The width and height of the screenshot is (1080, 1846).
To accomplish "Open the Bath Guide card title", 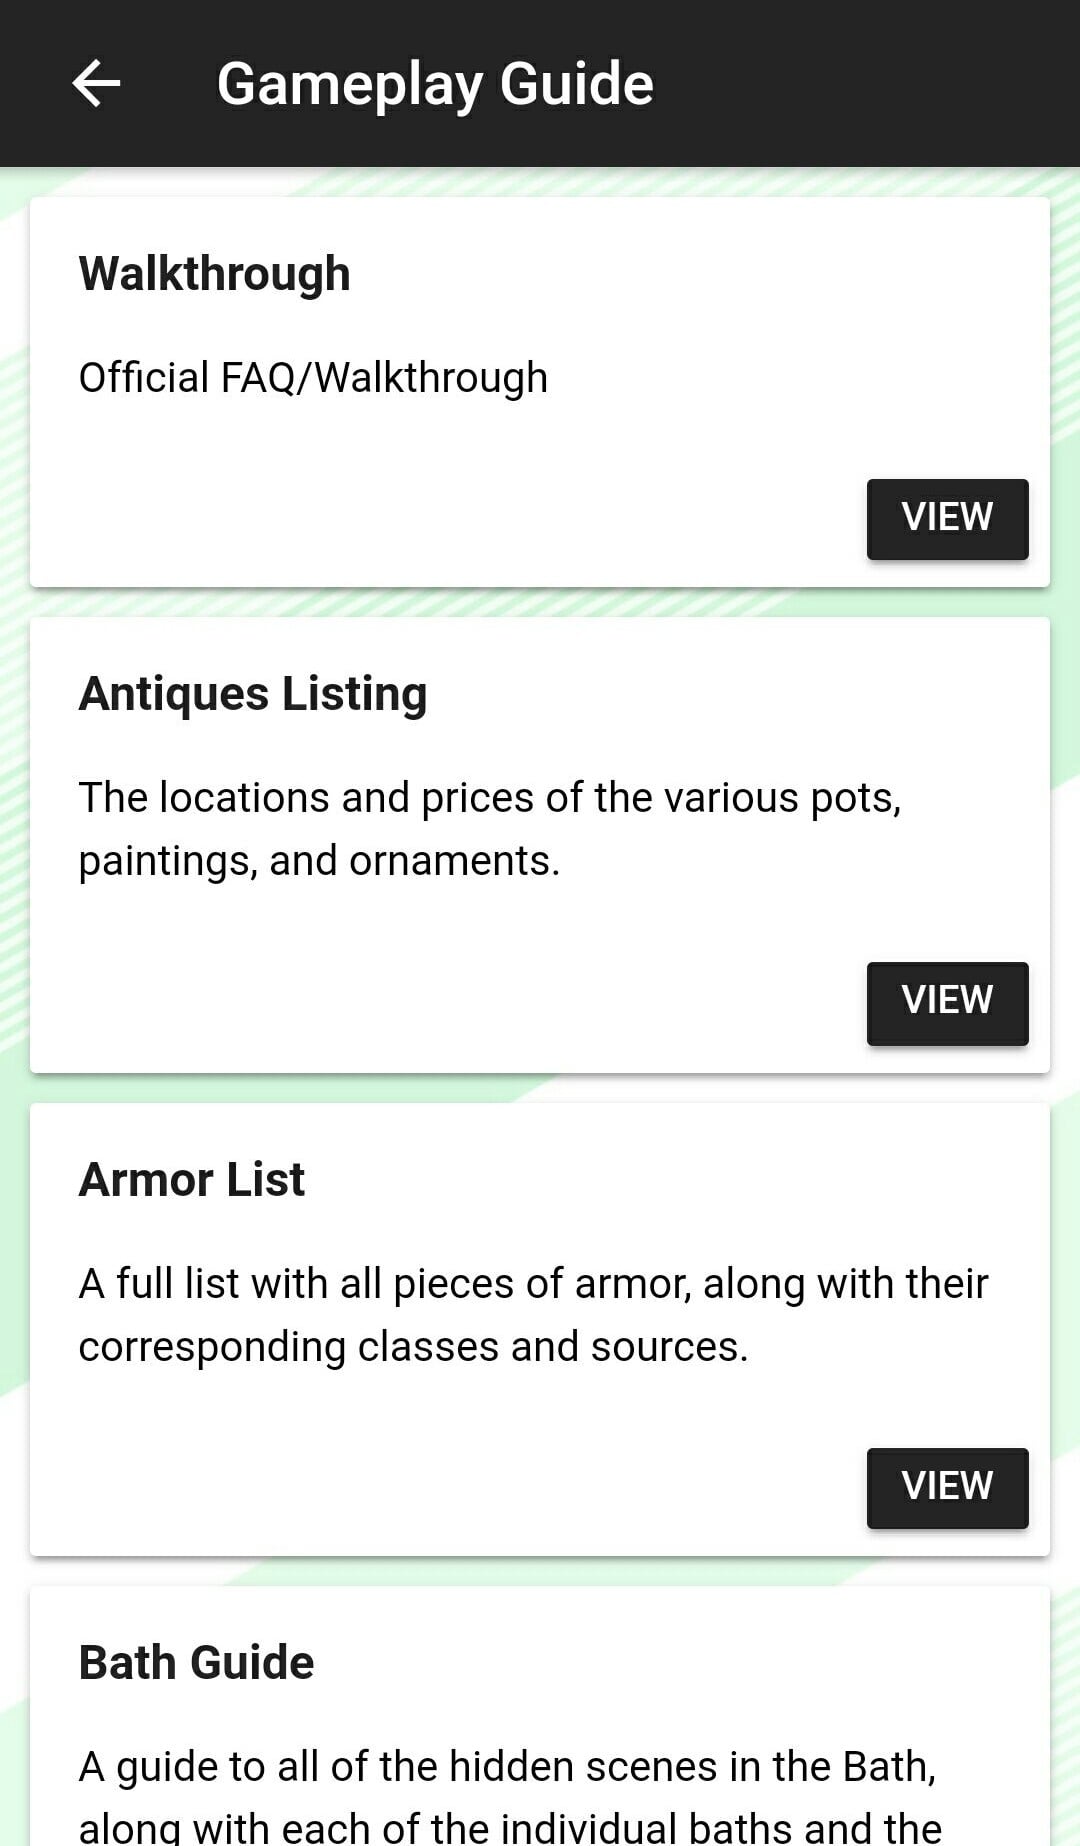I will click(197, 1663).
